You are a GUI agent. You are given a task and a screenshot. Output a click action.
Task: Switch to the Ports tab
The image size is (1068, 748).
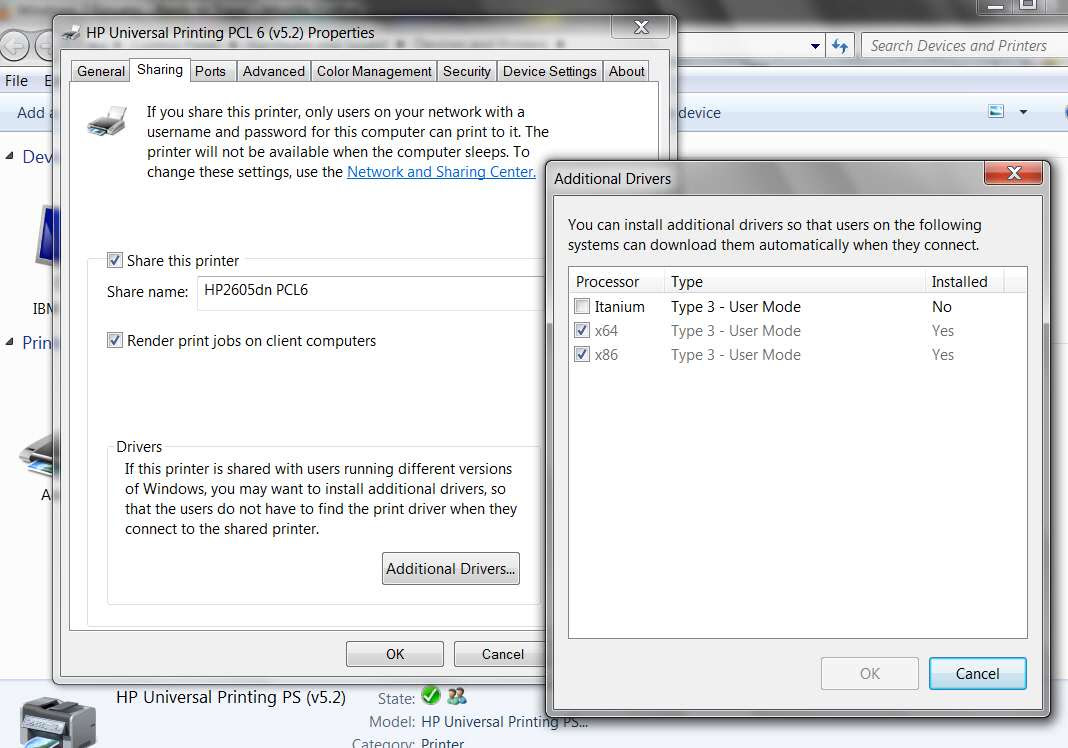point(210,71)
